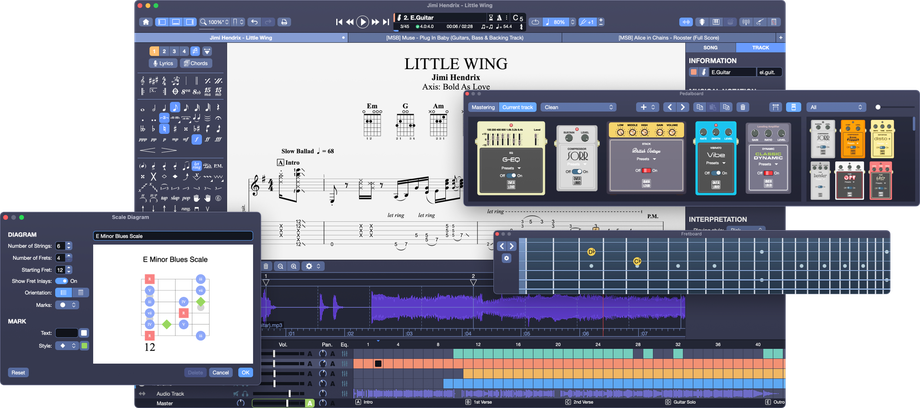The height and width of the screenshot is (408, 920).
Task: Select vertical orientation for the scale diagram
Action: click(x=81, y=292)
